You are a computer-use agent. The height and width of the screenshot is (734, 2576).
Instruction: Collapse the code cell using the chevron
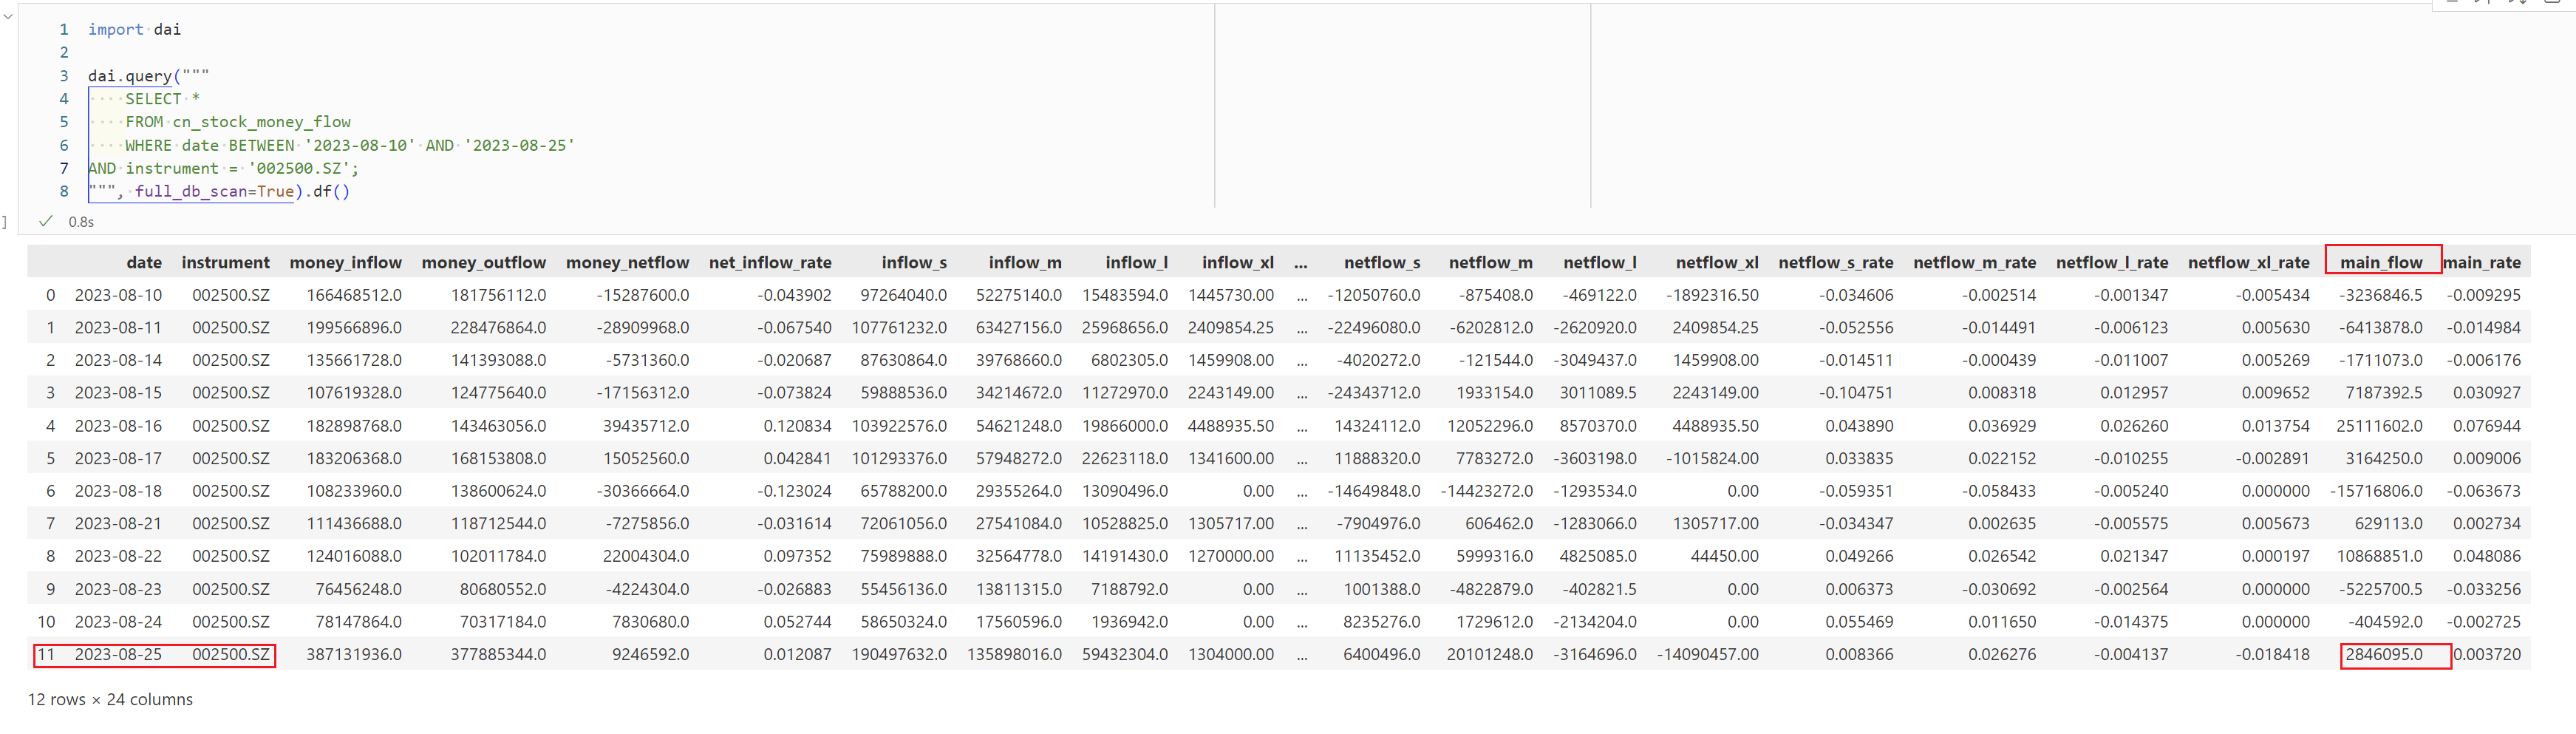click(8, 17)
